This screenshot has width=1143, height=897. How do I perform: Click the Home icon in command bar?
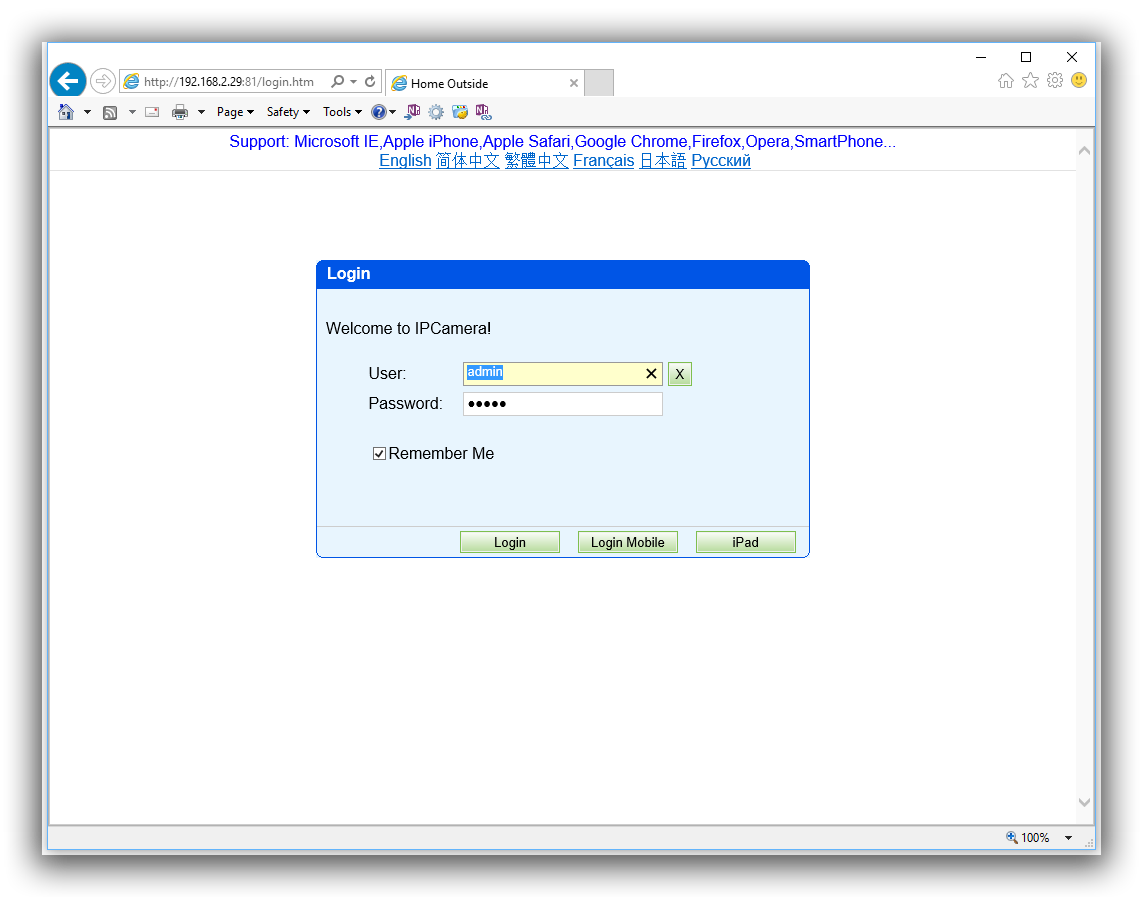66,112
